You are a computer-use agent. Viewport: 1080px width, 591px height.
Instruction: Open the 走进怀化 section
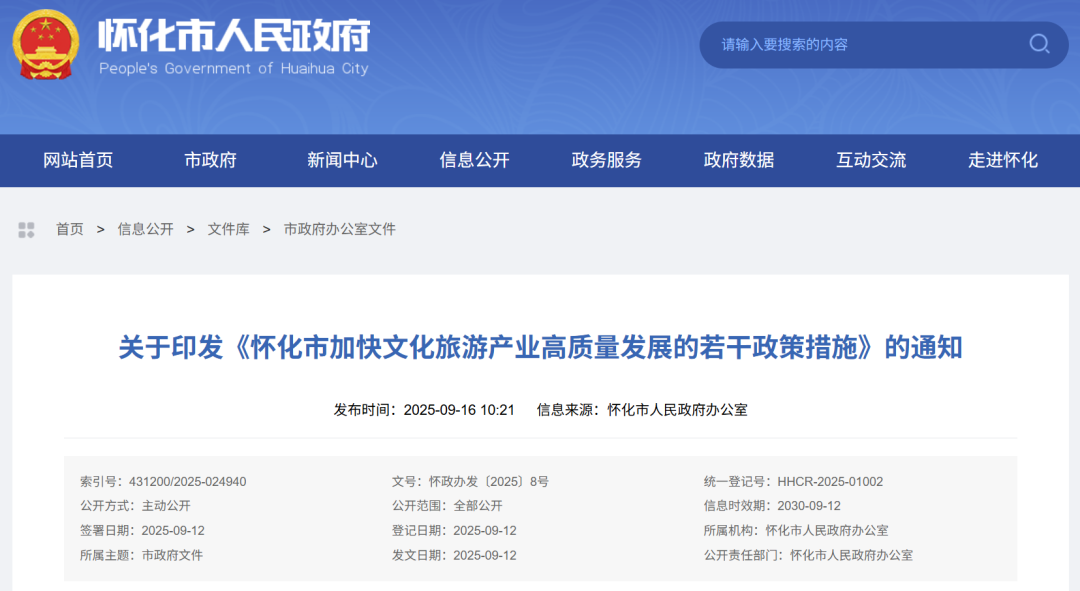click(x=1002, y=160)
